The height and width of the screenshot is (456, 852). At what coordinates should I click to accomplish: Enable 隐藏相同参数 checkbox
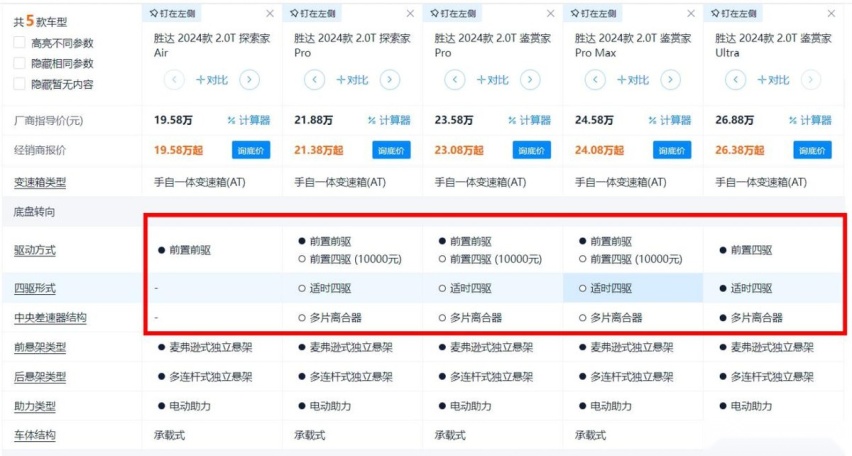click(19, 63)
